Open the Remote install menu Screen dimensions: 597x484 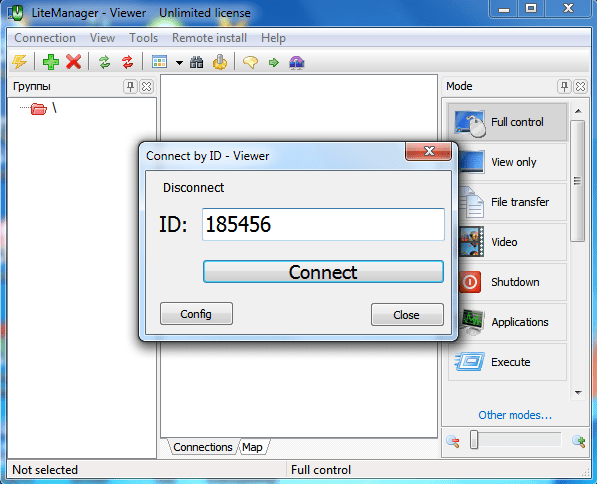point(209,38)
